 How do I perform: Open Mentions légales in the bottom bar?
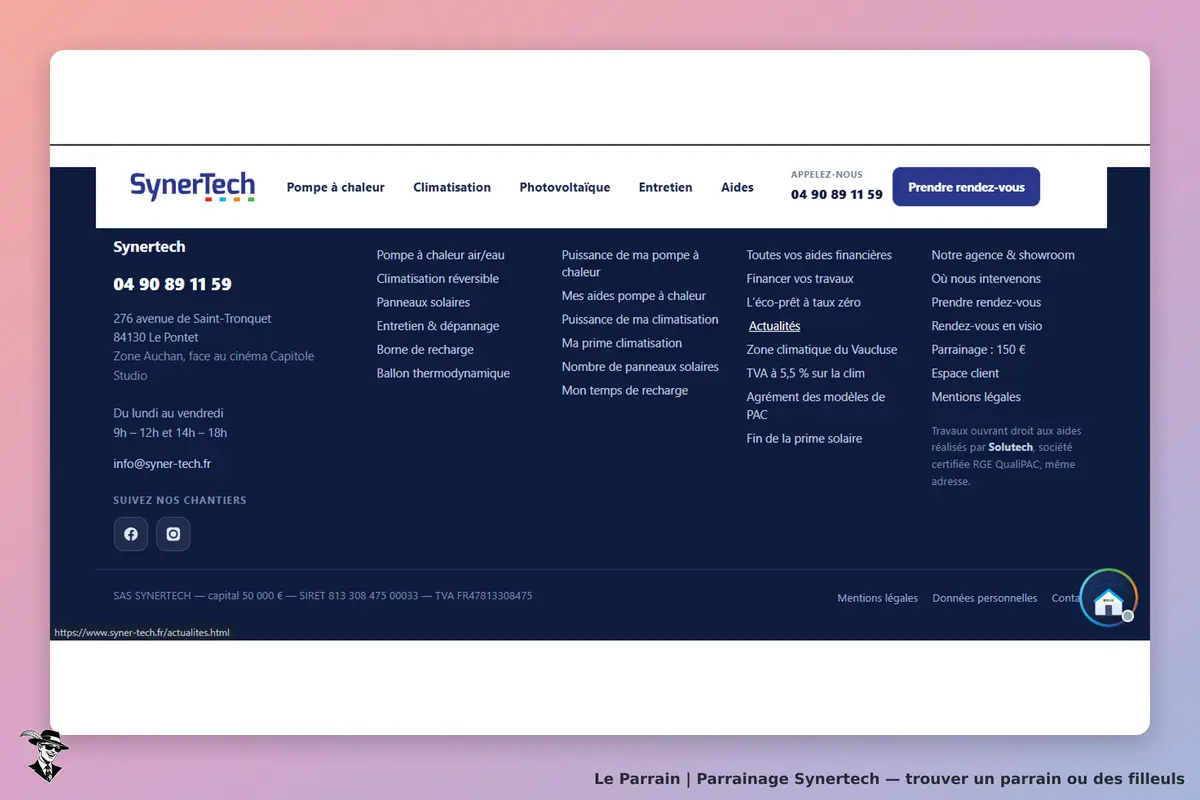[878, 598]
